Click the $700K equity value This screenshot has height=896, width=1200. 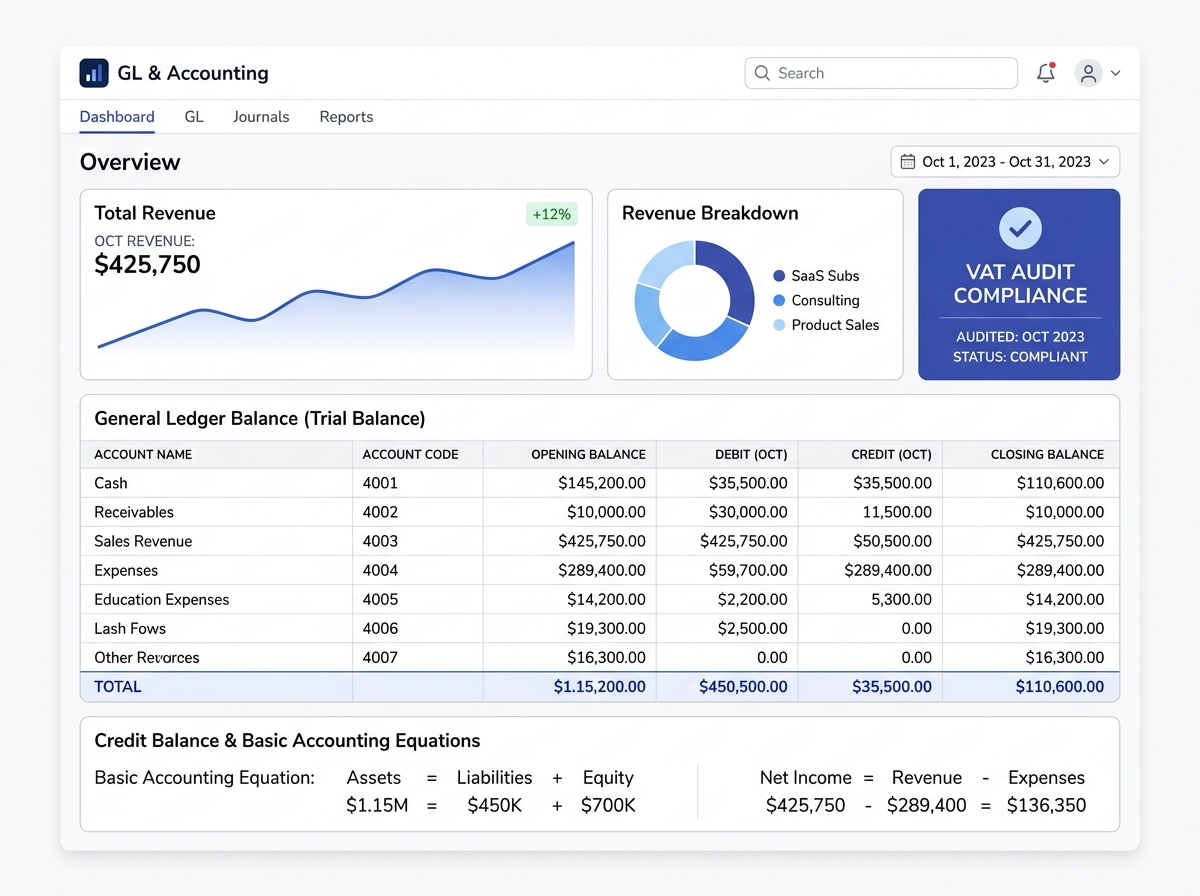pyautogui.click(x=608, y=805)
